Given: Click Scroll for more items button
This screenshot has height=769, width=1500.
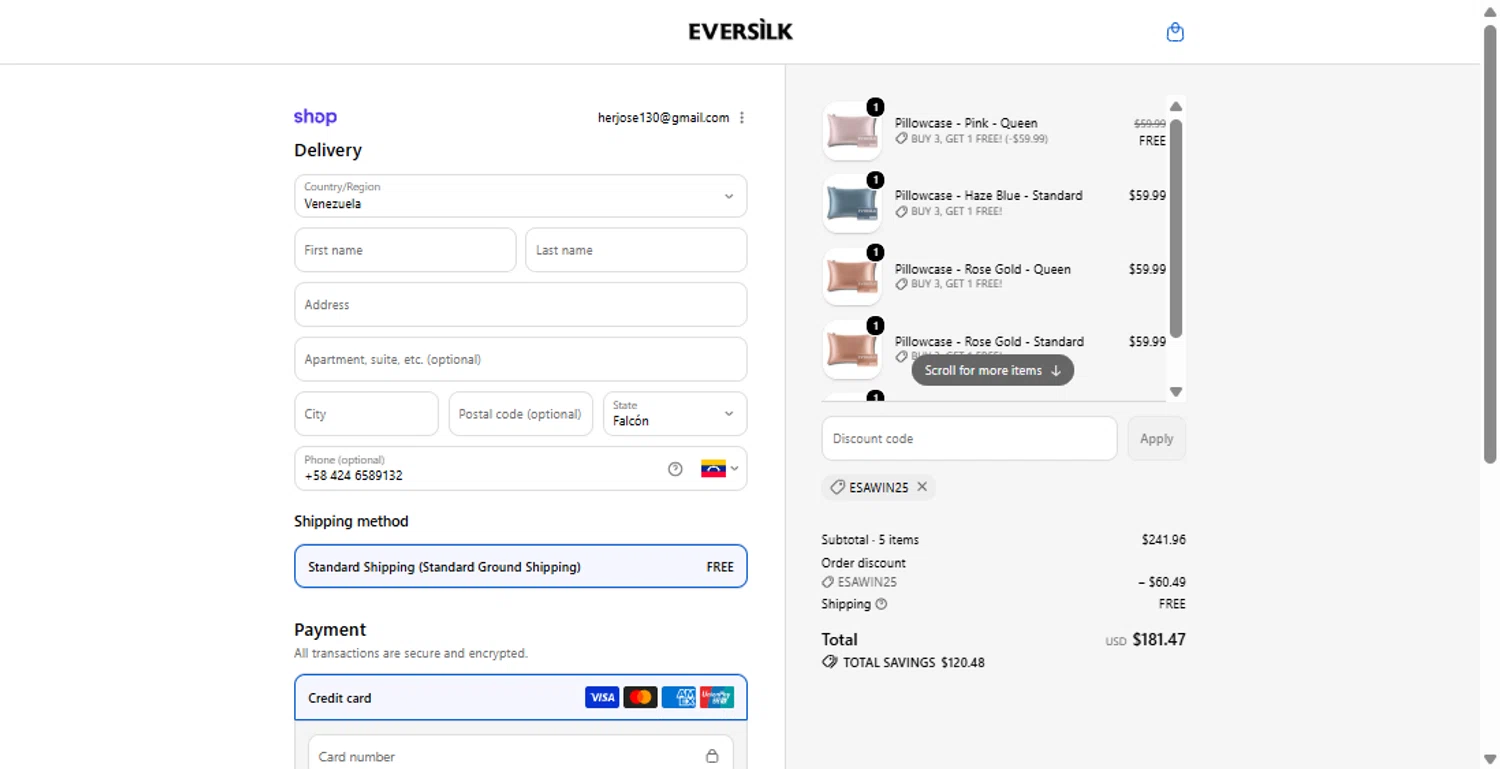Looking at the screenshot, I should [x=992, y=370].
